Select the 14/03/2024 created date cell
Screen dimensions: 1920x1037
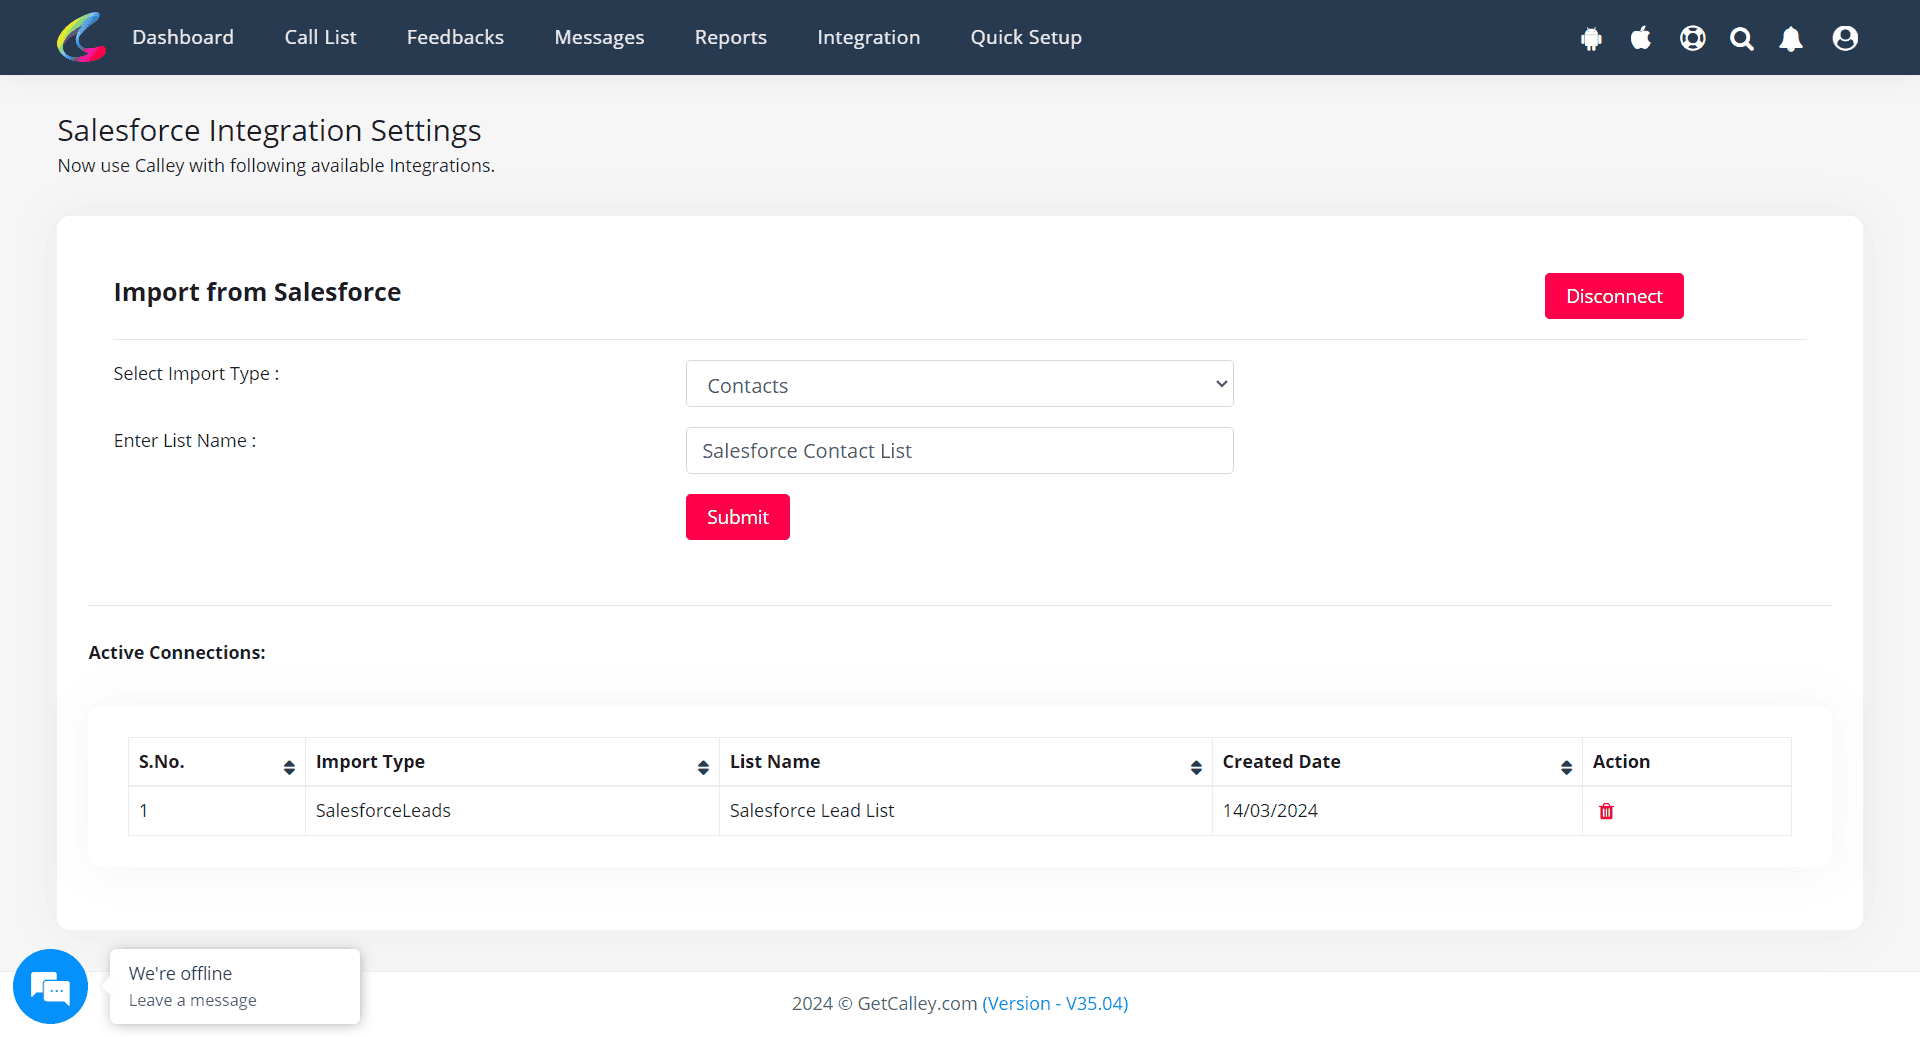pos(1397,811)
